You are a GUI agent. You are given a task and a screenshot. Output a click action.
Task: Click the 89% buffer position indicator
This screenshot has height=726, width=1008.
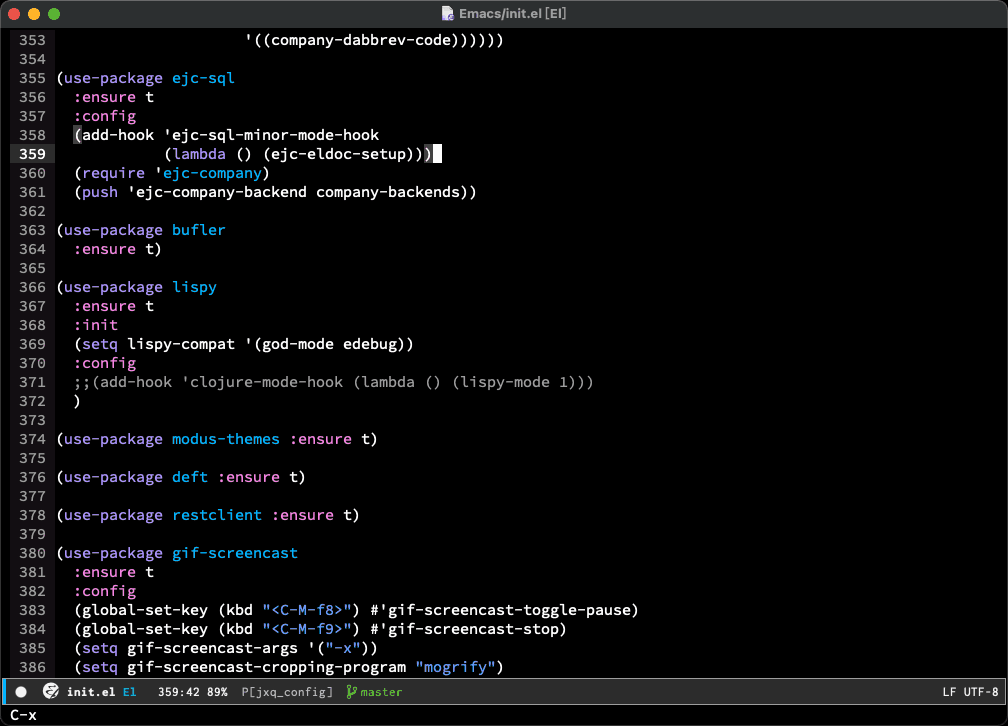click(217, 692)
